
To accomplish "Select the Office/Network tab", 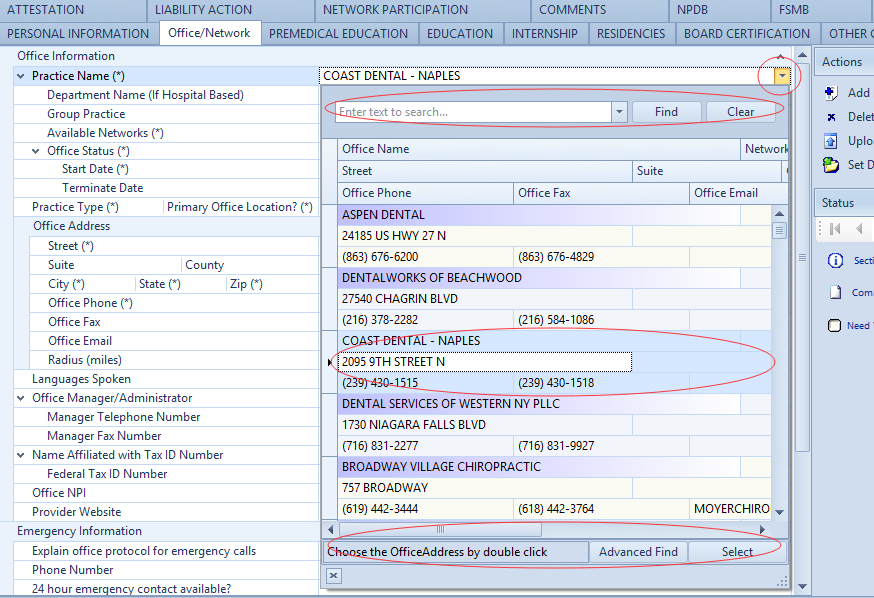I will [209, 33].
